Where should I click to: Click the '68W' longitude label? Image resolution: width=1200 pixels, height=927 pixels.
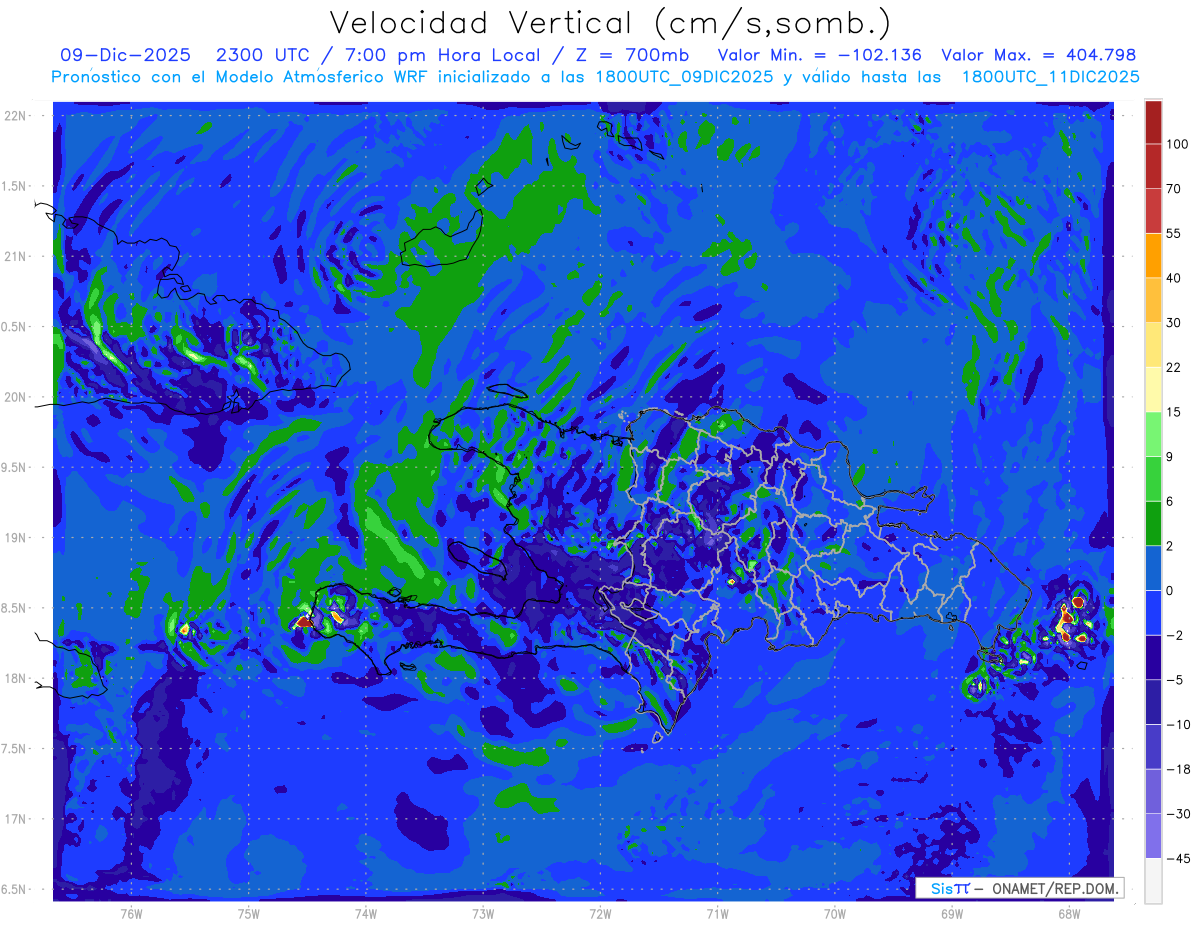[1069, 914]
